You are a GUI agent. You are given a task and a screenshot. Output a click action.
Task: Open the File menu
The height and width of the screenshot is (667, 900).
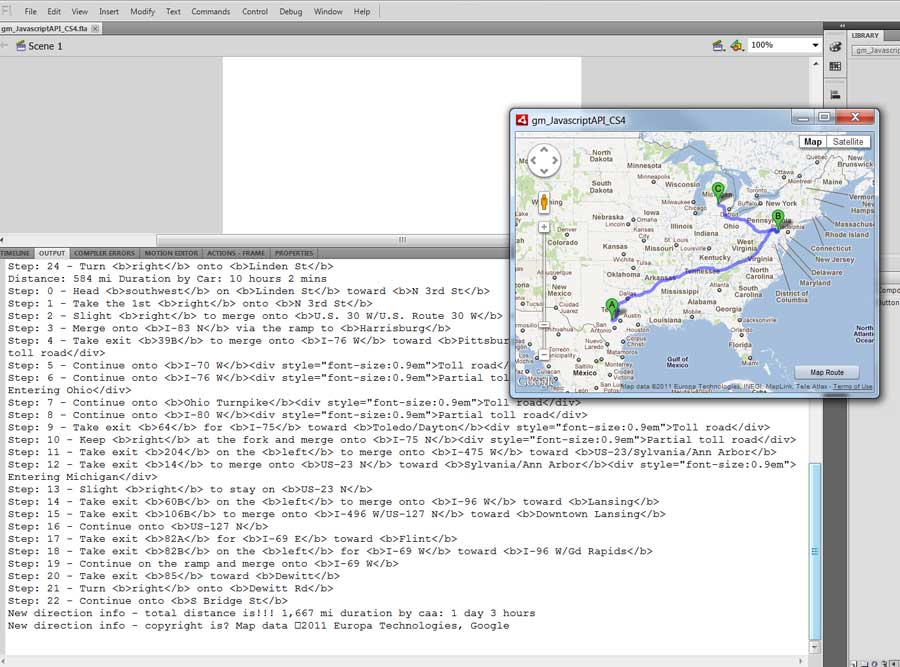click(31, 11)
